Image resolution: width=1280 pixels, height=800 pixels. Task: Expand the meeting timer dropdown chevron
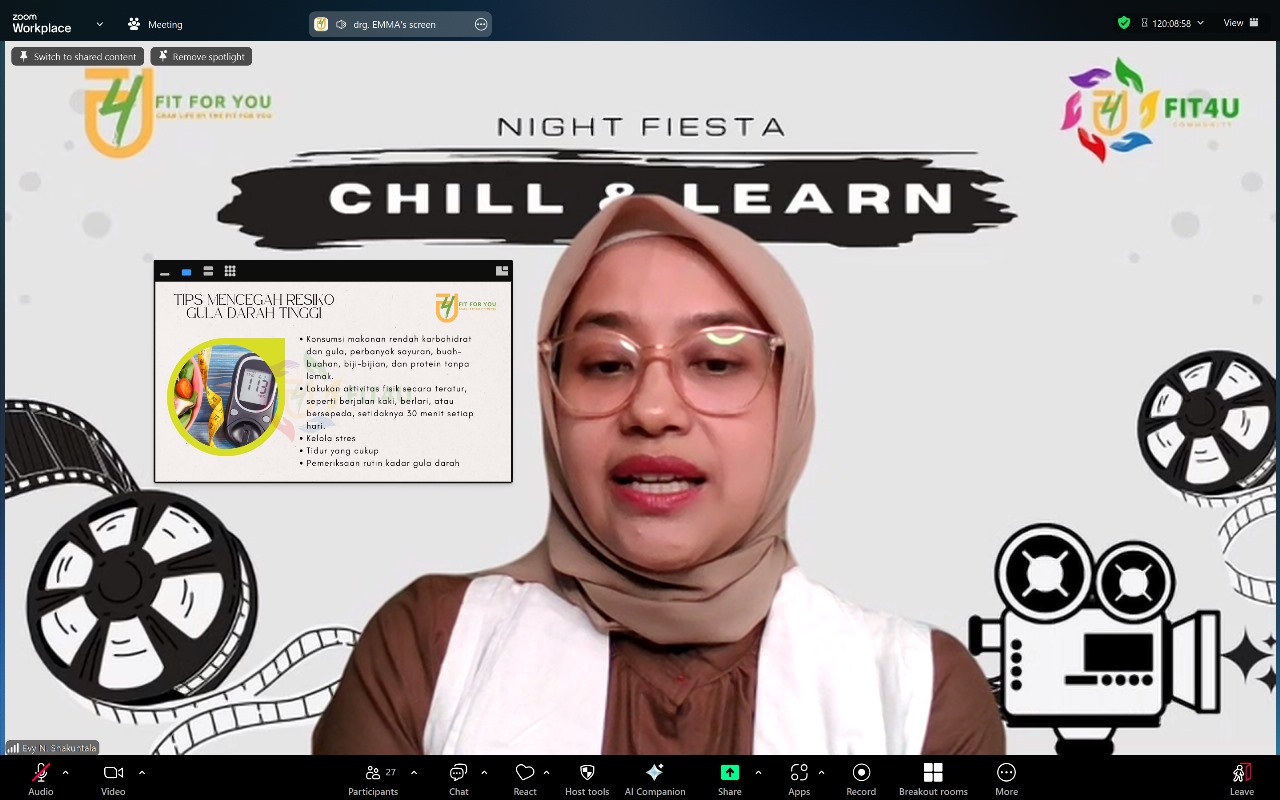coord(1200,23)
